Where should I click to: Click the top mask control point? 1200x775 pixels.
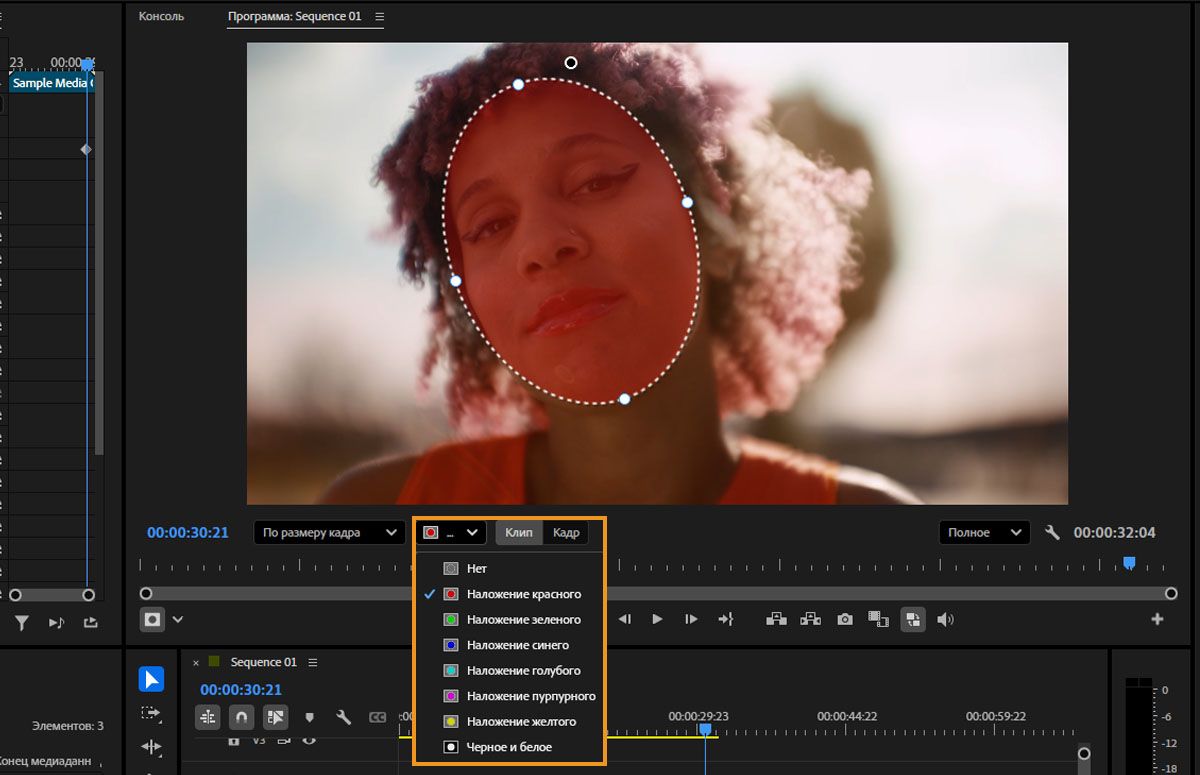(518, 85)
